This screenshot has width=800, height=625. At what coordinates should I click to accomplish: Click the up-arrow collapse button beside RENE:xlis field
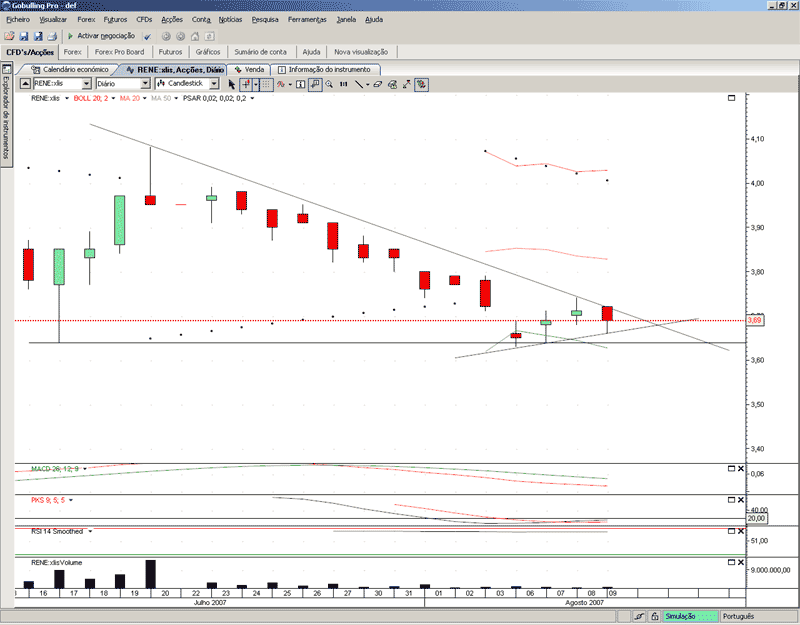click(x=26, y=84)
